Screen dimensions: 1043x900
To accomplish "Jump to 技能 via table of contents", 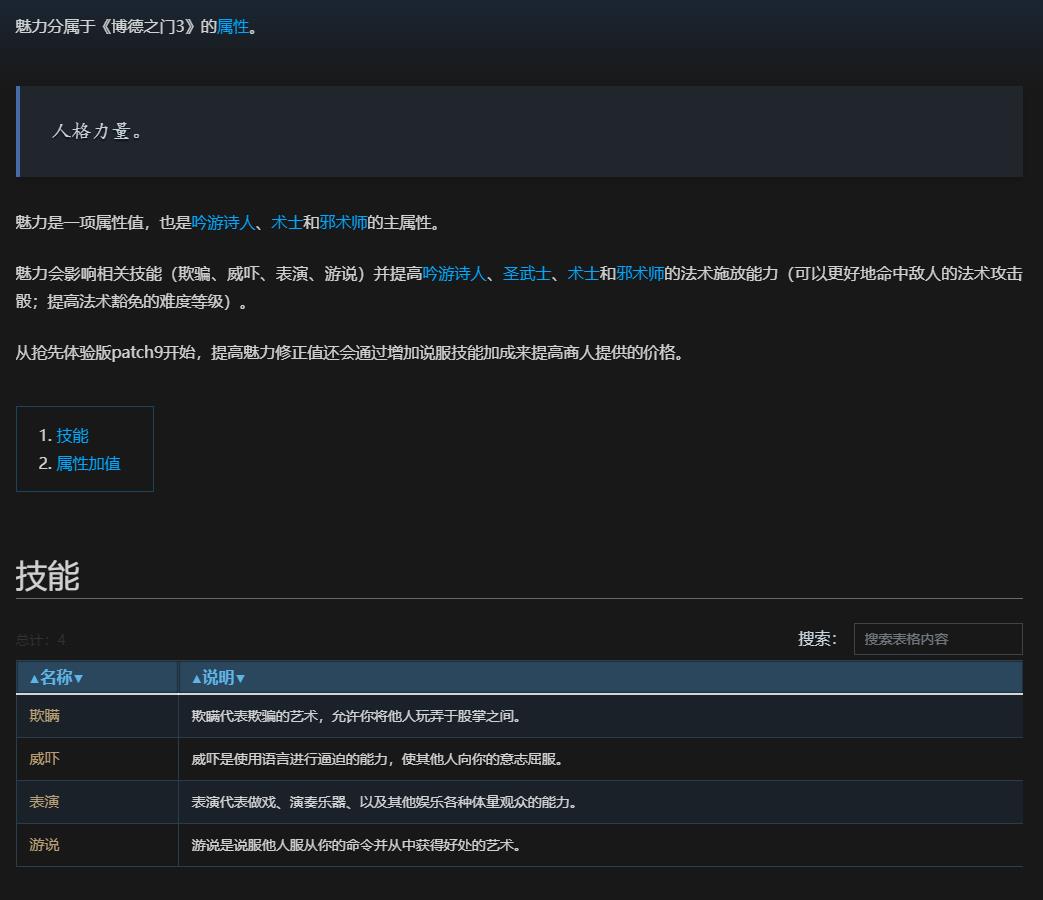I will point(72,435).
